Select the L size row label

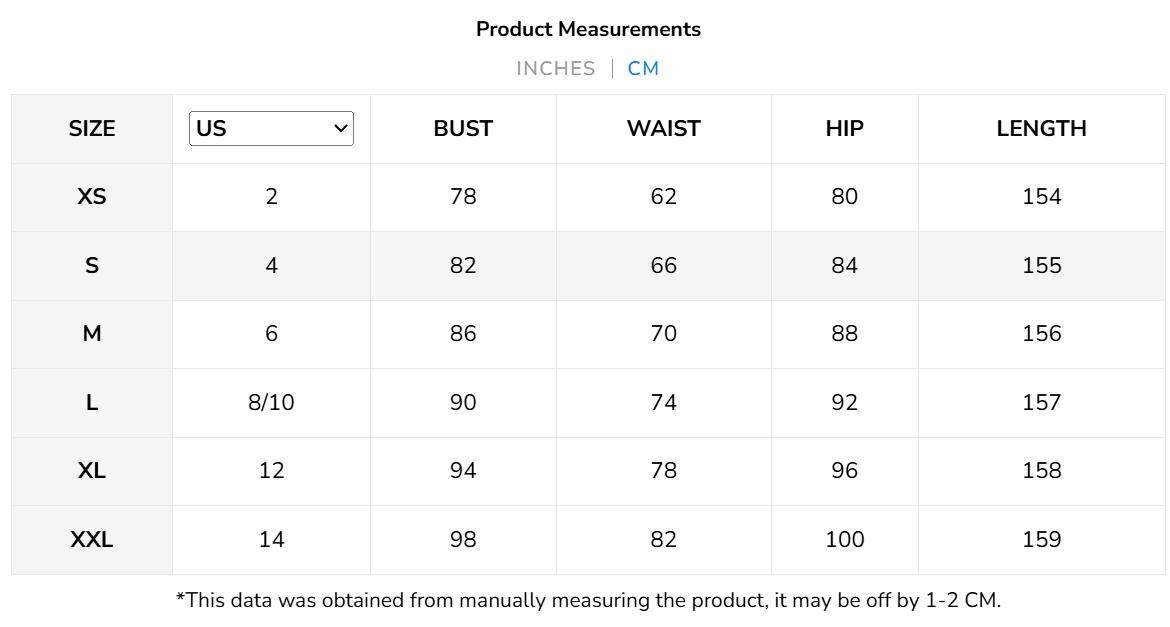[x=92, y=403]
